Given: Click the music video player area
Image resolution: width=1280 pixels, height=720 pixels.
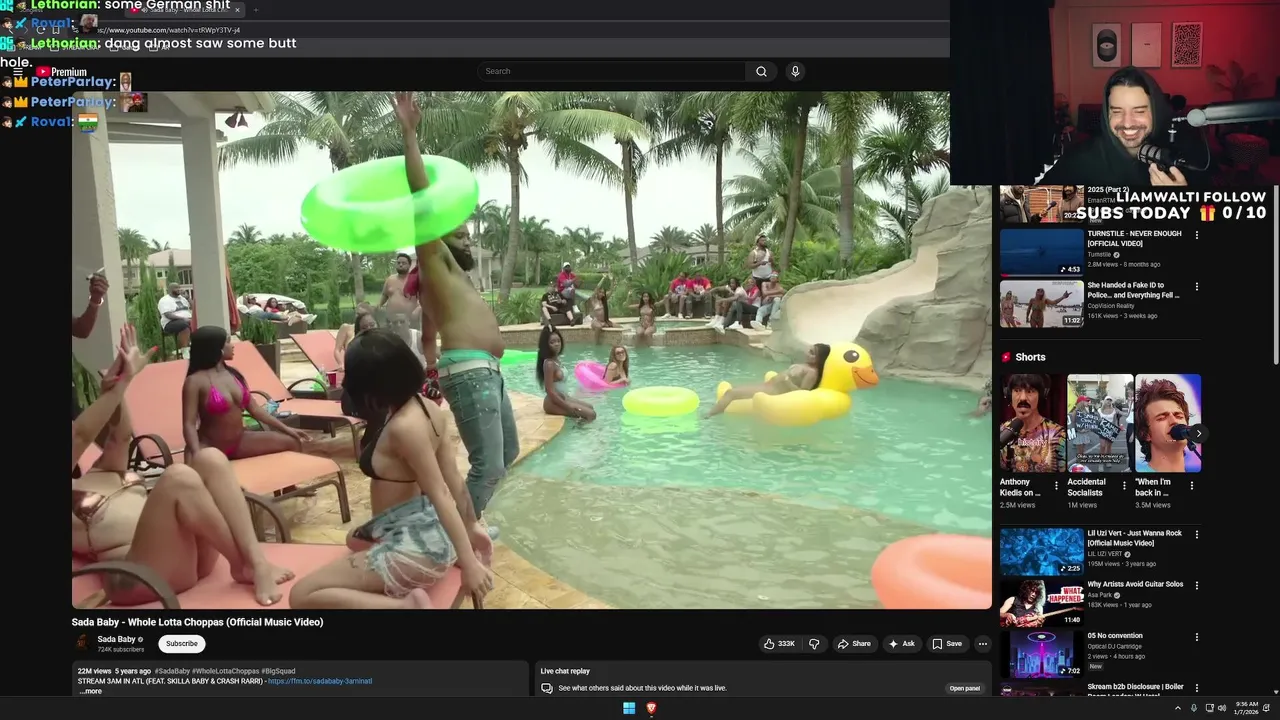Looking at the screenshot, I should [x=531, y=350].
